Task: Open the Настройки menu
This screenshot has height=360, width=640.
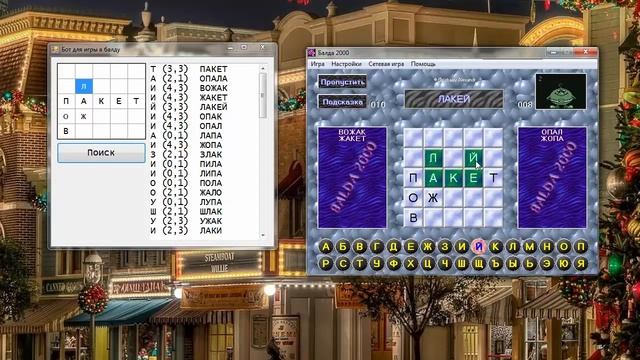Action: 347,64
